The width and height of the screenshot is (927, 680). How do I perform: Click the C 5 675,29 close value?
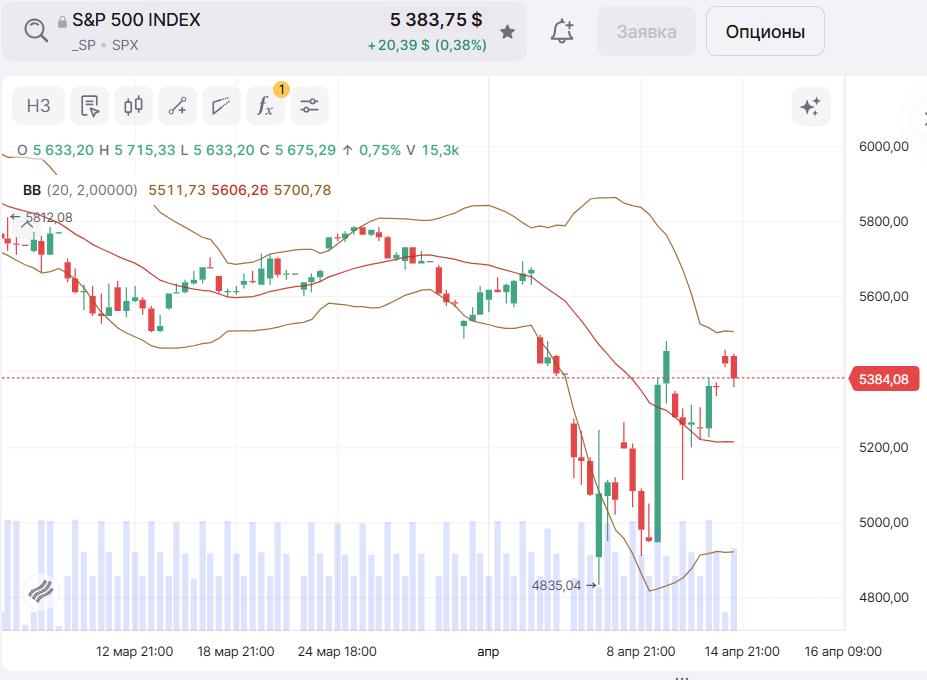298,150
